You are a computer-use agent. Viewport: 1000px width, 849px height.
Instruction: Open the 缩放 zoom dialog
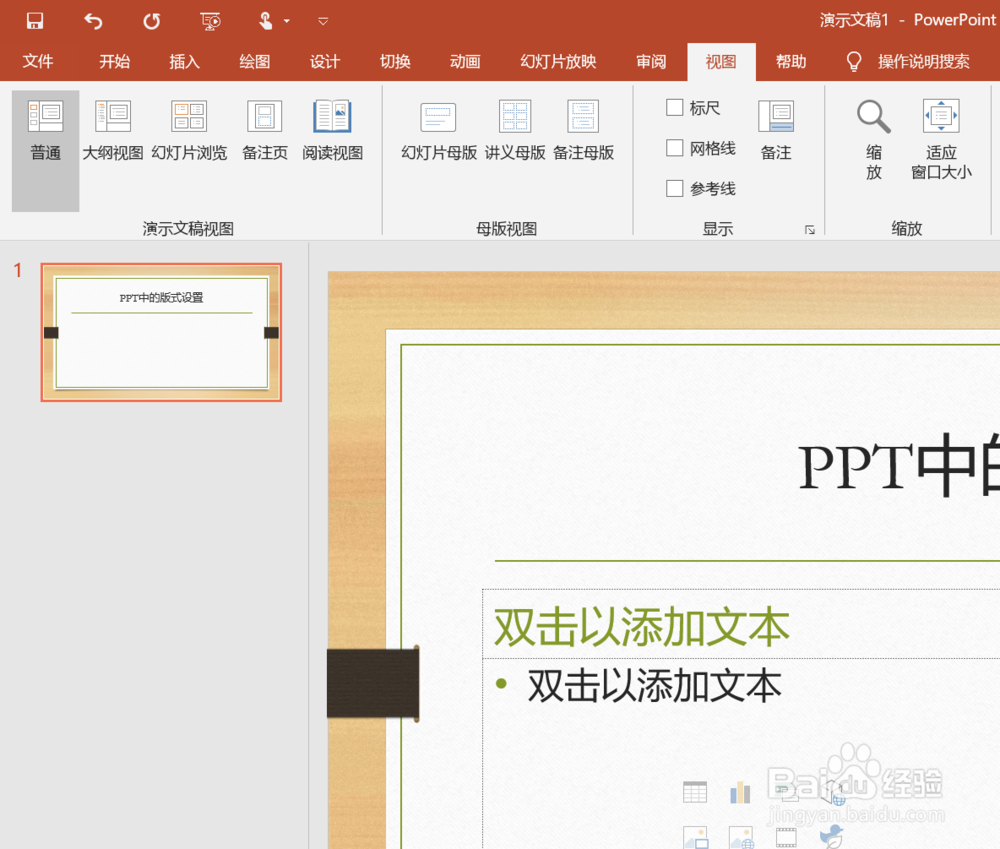(874, 139)
